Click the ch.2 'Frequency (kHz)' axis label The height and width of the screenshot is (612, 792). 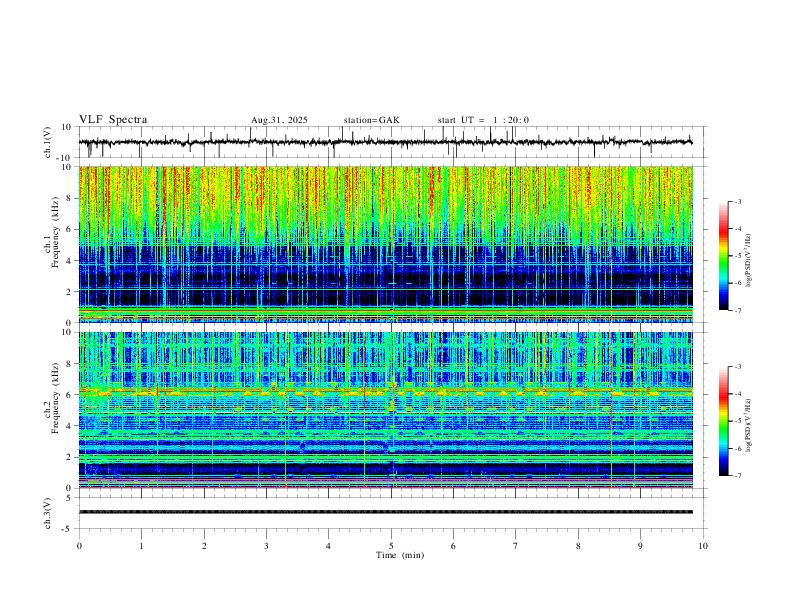pos(56,398)
